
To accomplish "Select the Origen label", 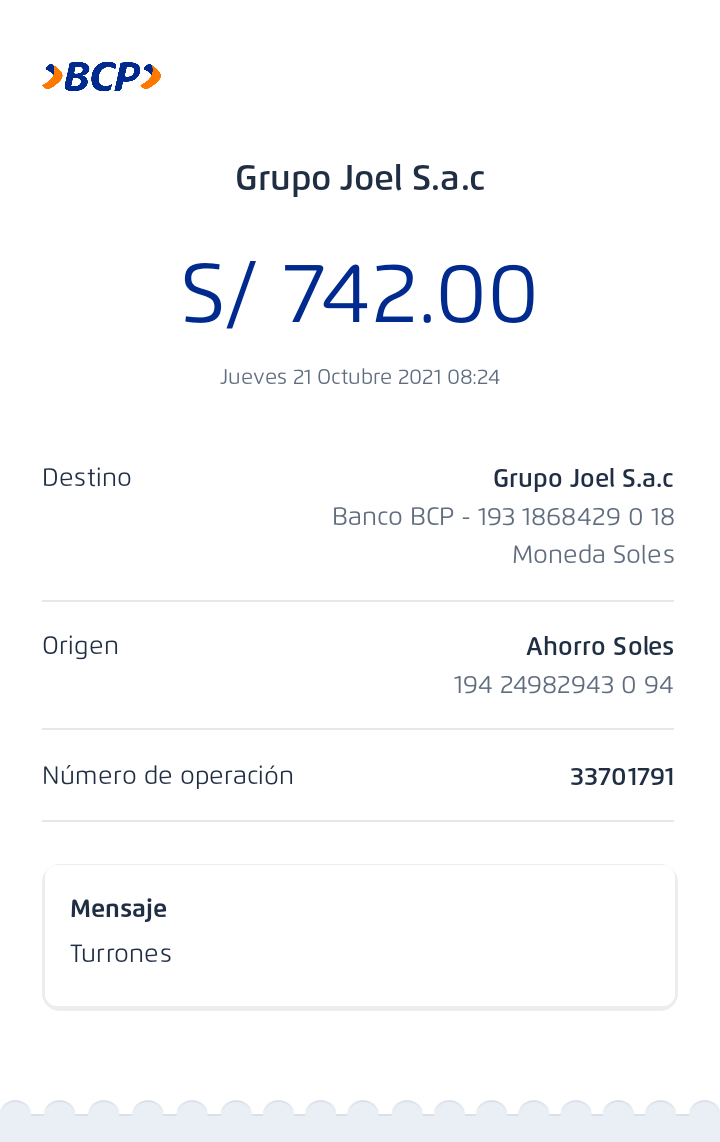I will pos(80,646).
